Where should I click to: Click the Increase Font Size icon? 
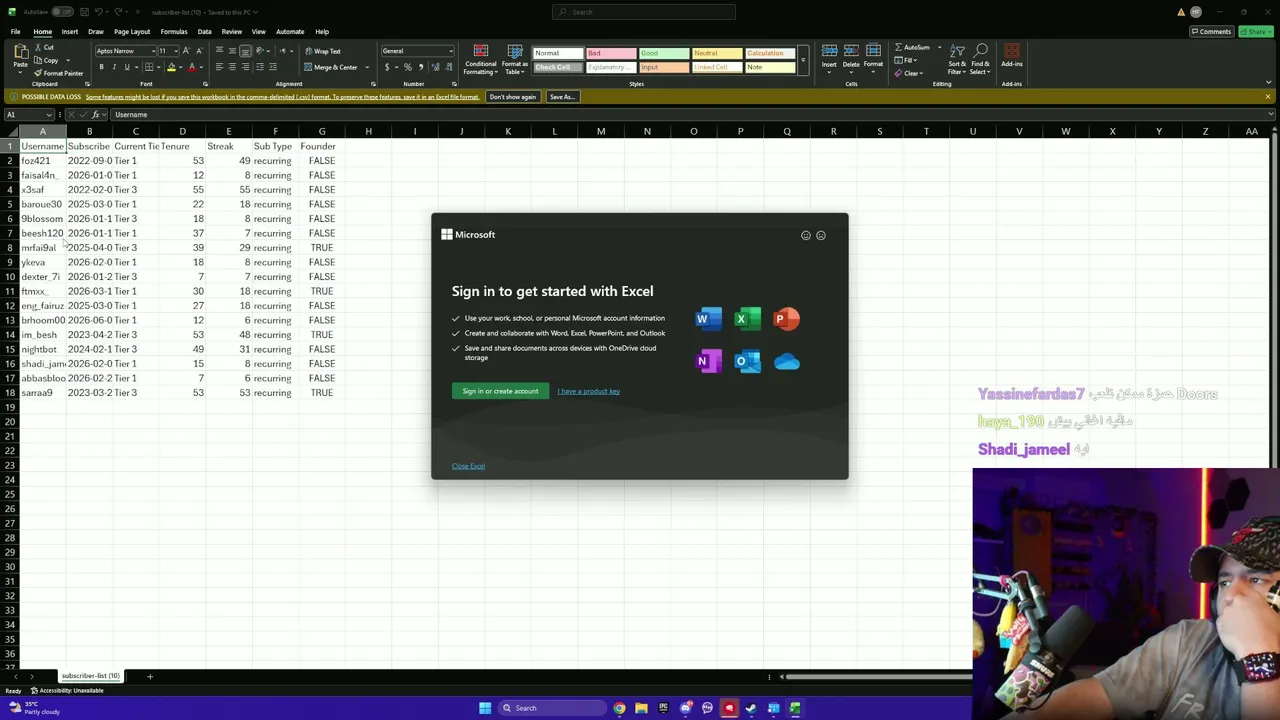click(186, 51)
